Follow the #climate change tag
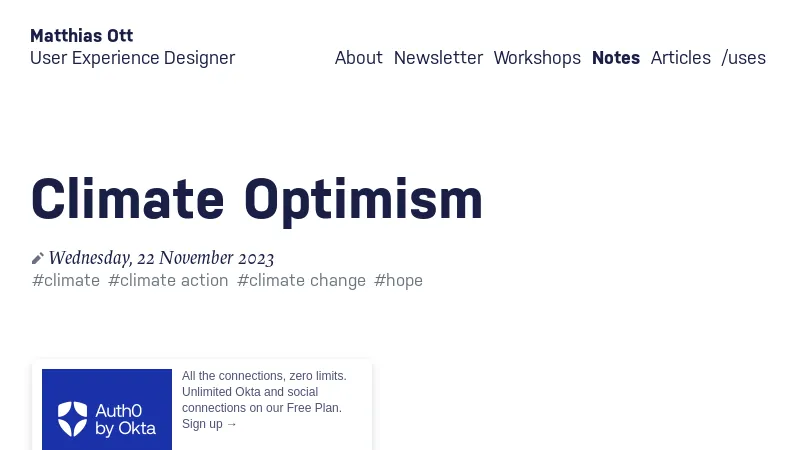 (x=301, y=281)
